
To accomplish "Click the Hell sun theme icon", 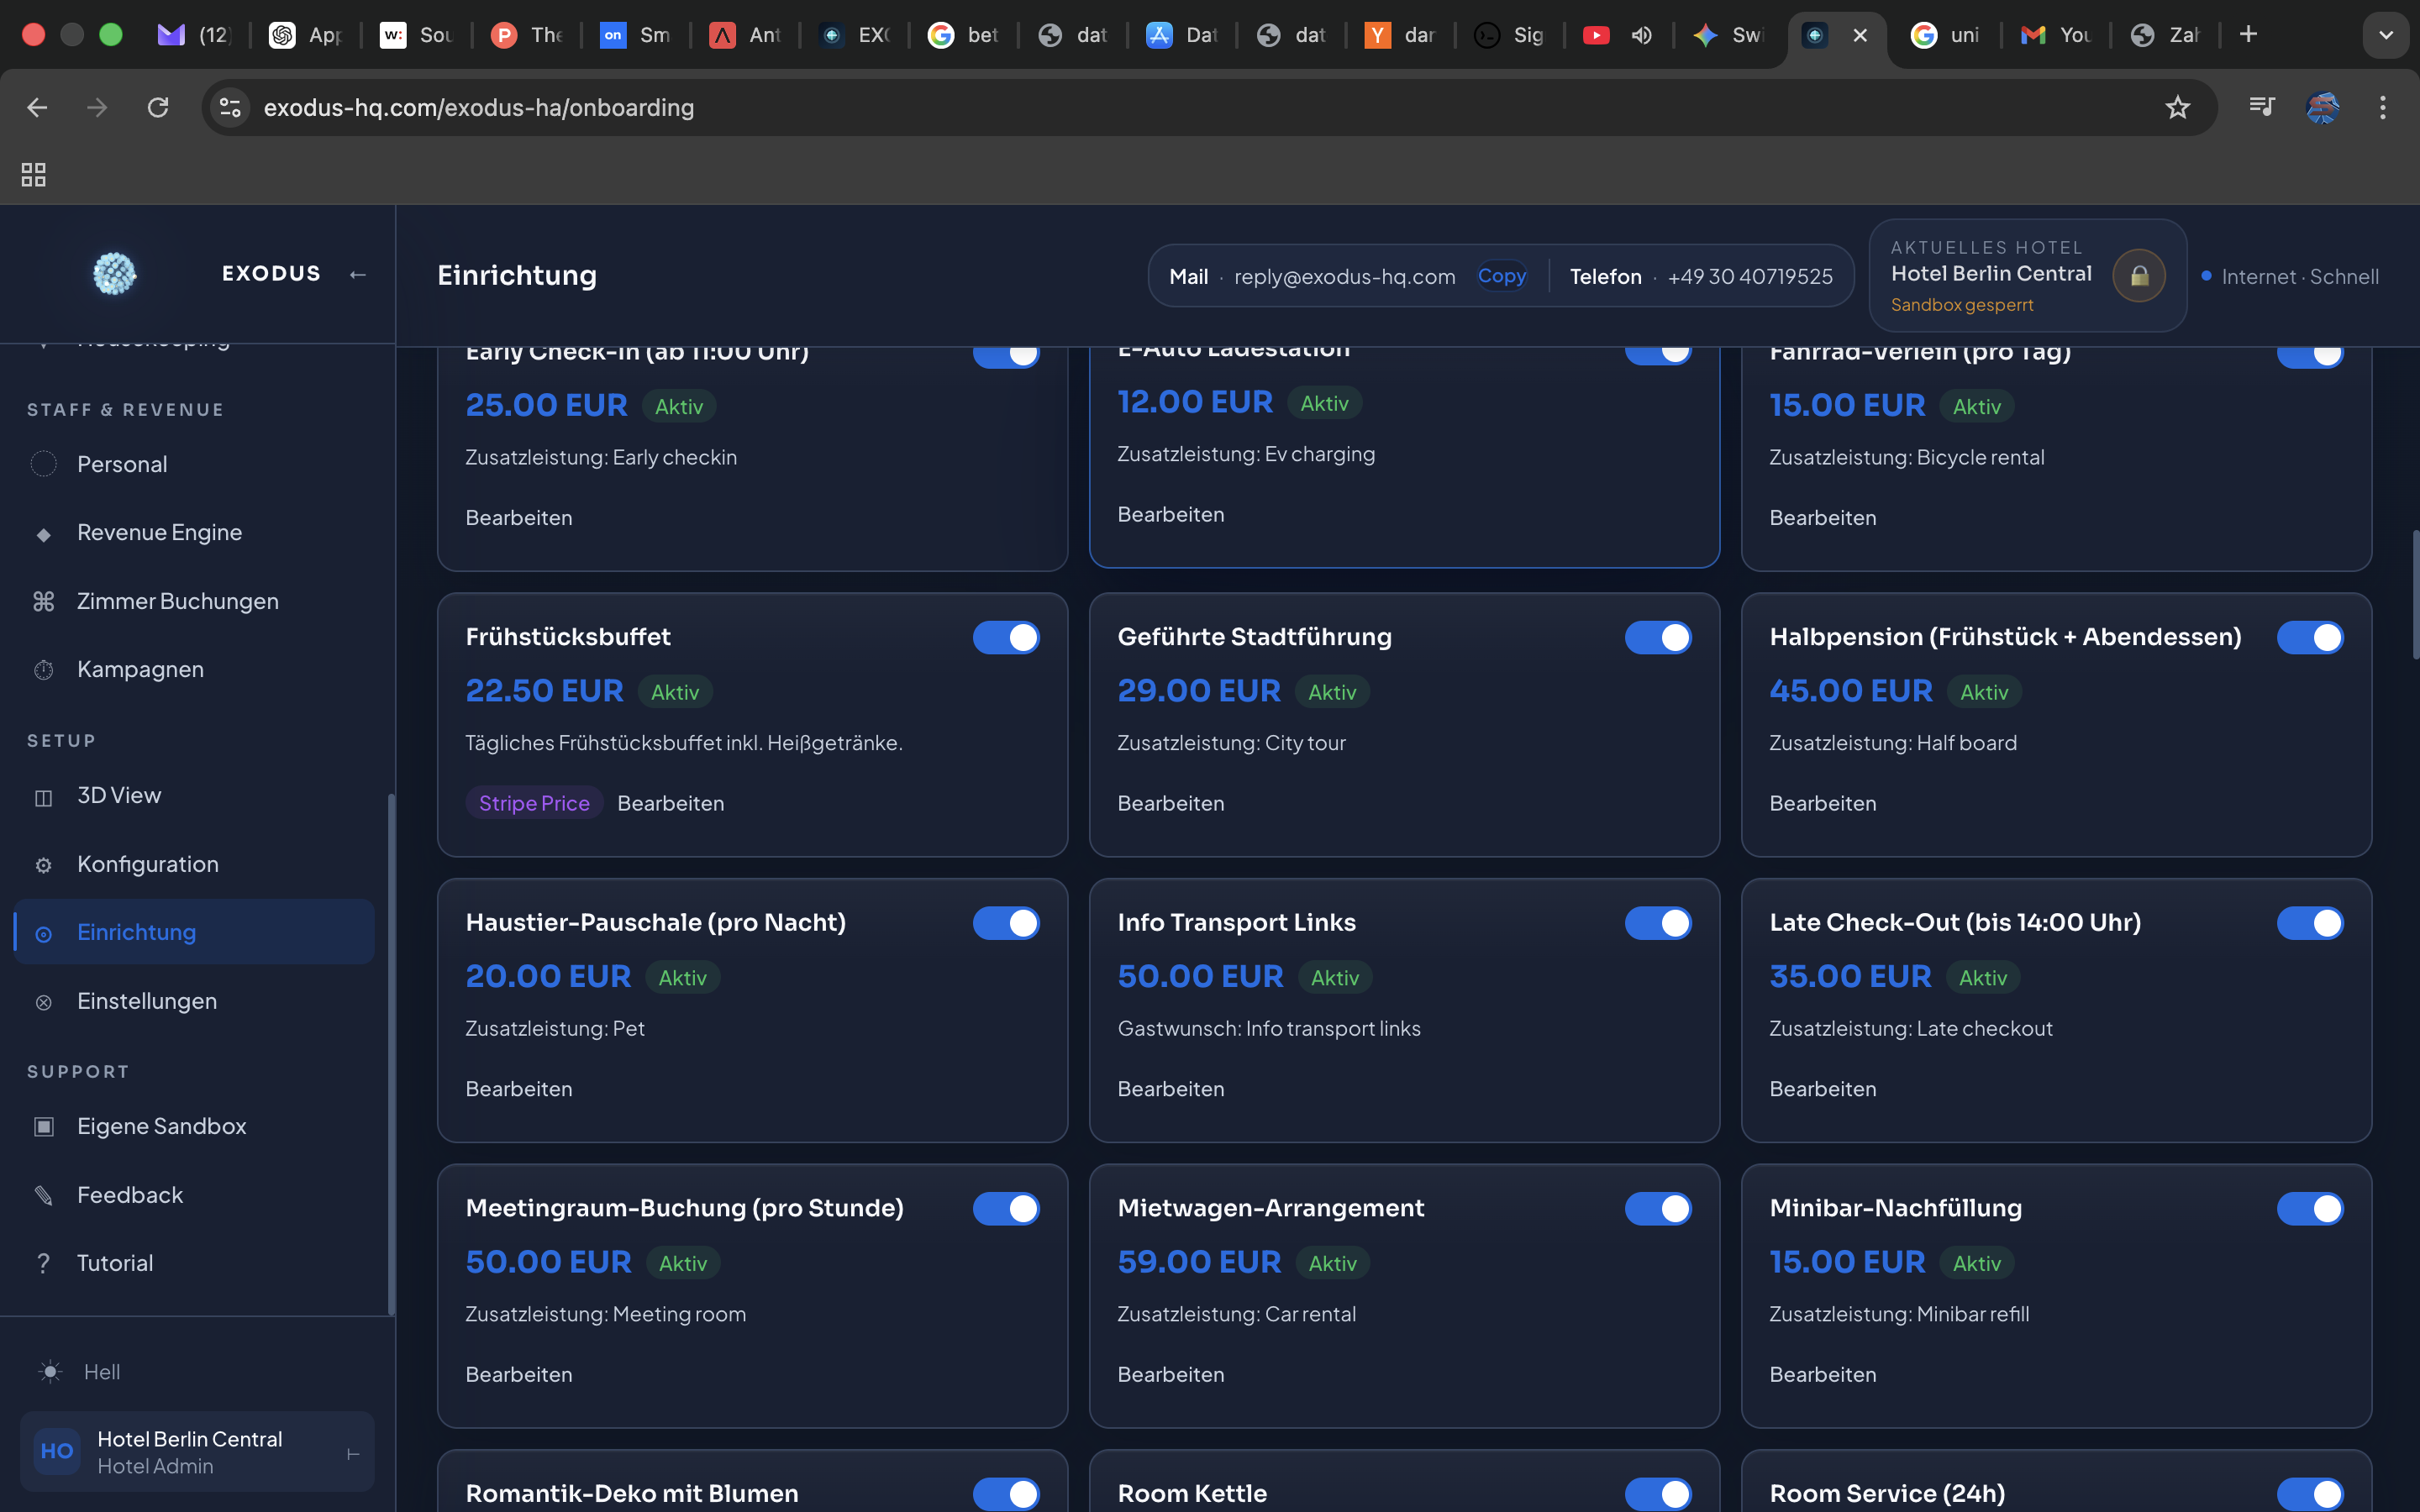I will point(50,1372).
